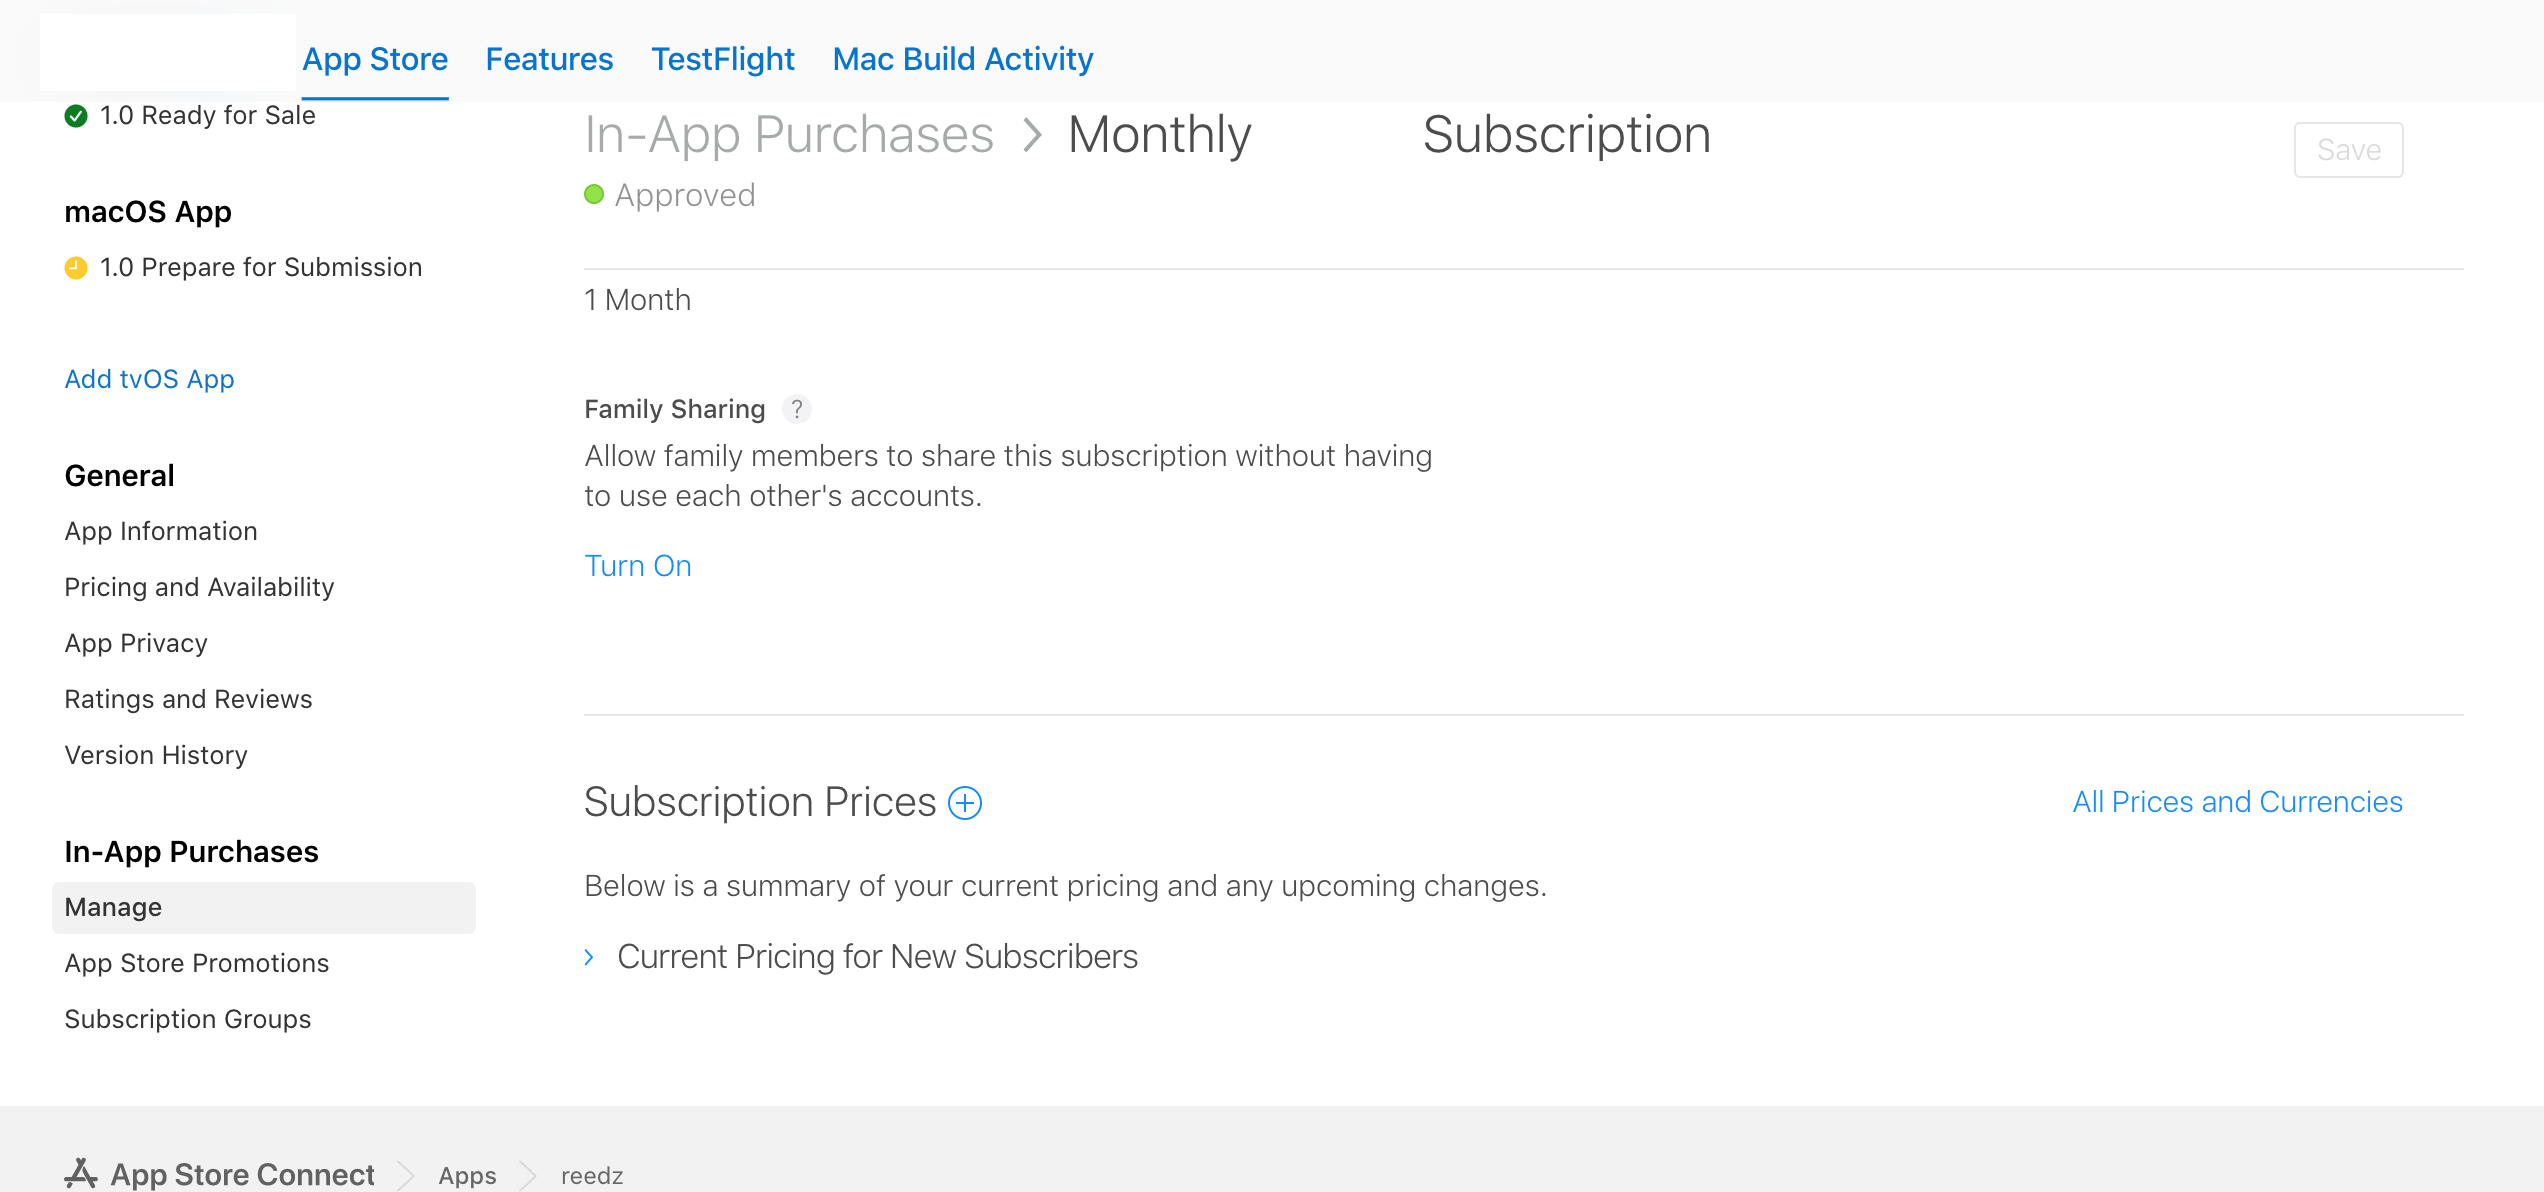Open Subscription Groups in sidebar
Viewport: 2544px width, 1192px height.
coord(188,1019)
